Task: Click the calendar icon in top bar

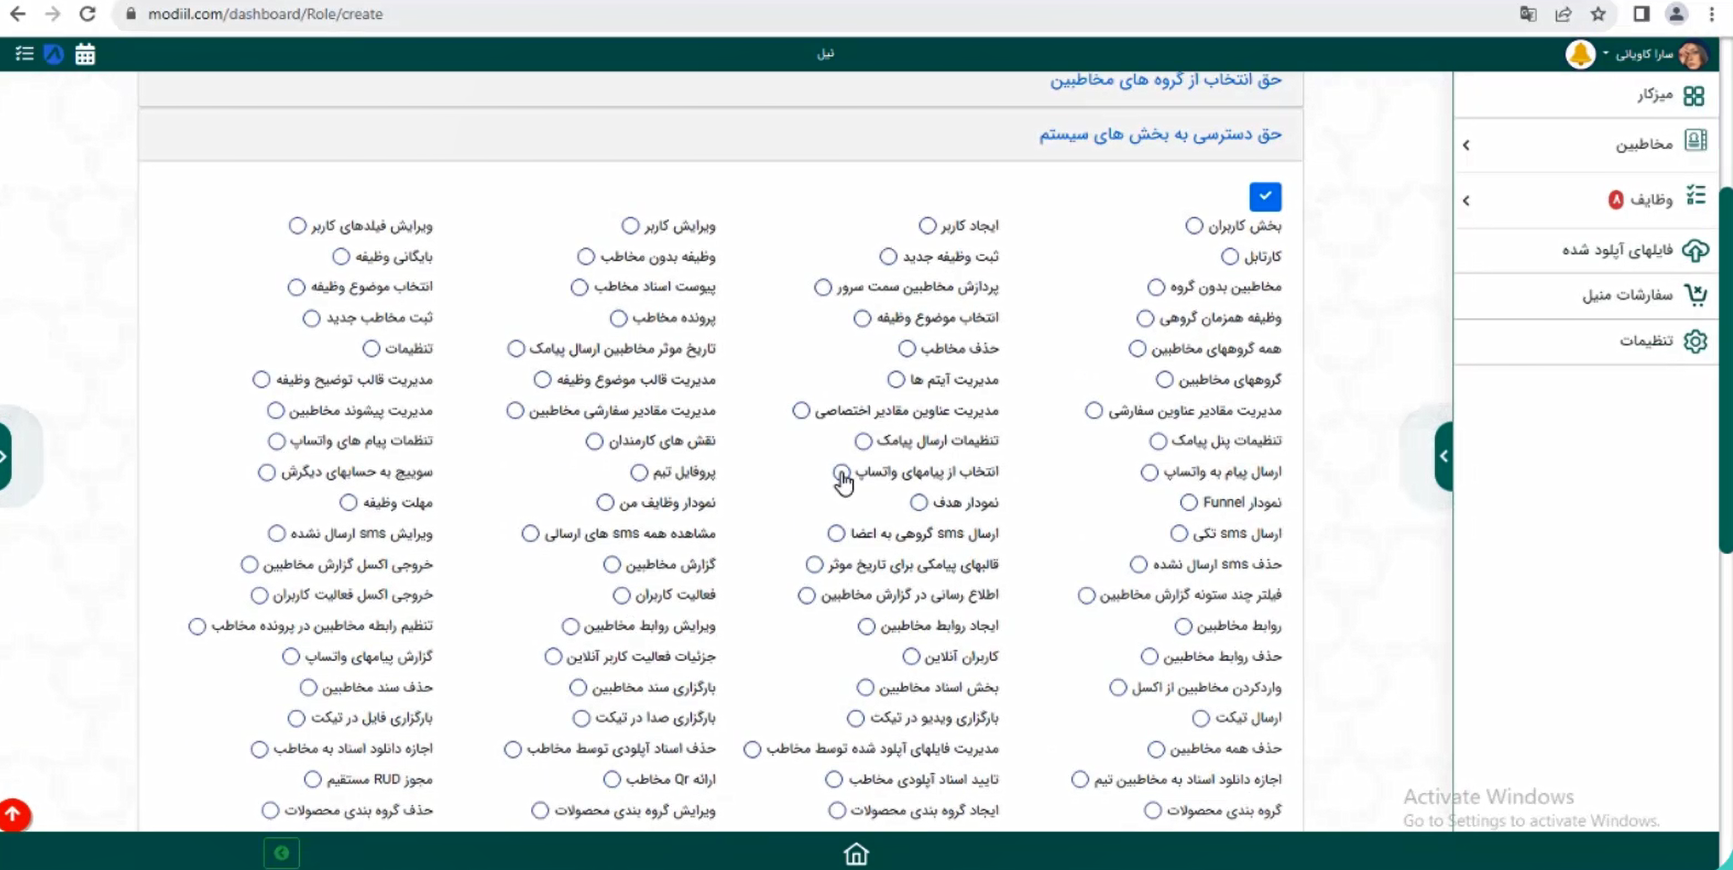Action: coord(85,55)
